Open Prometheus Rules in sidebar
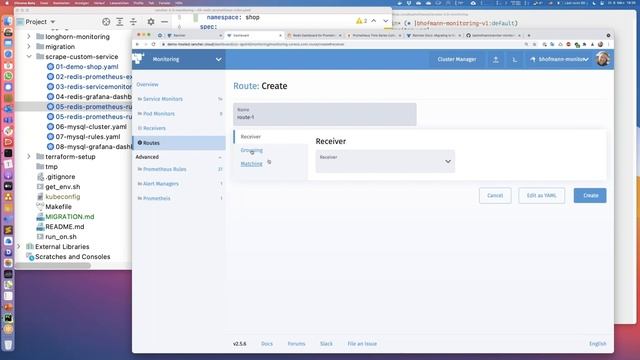 pyautogui.click(x=179, y=169)
